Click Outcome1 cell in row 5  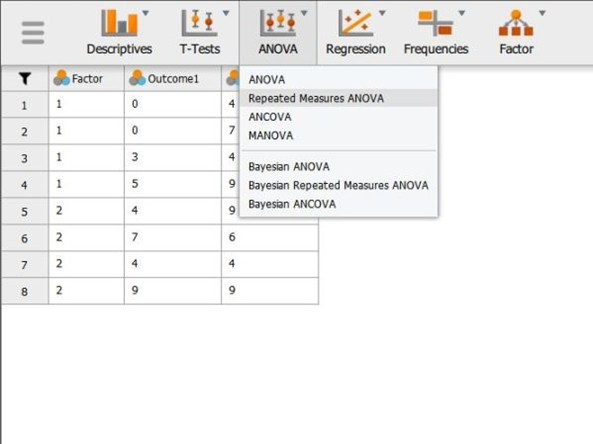tap(173, 211)
